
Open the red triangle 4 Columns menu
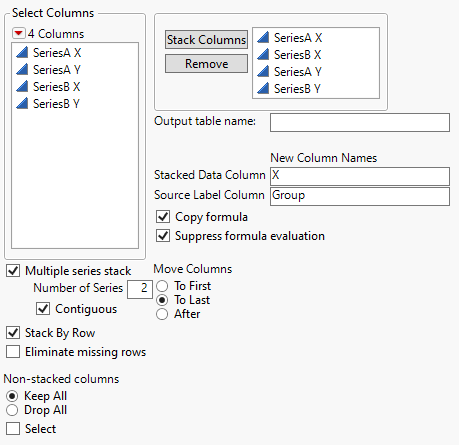(18, 33)
